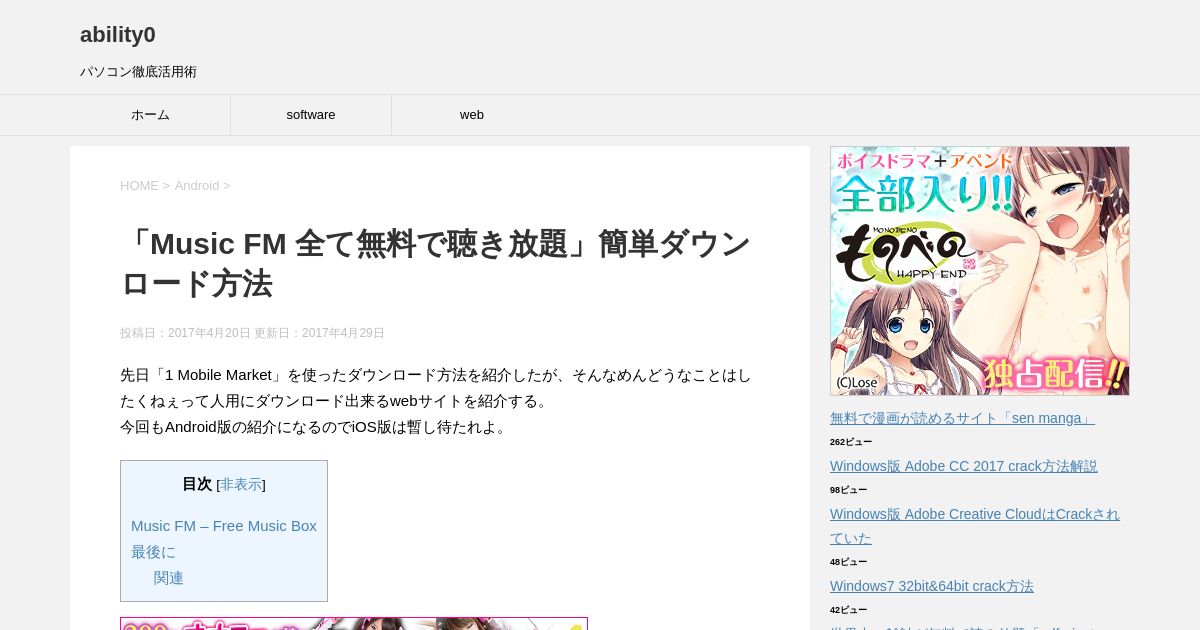This screenshot has width=1200, height=630.
Task: Click the 262ビュー view count
Action: tap(851, 442)
